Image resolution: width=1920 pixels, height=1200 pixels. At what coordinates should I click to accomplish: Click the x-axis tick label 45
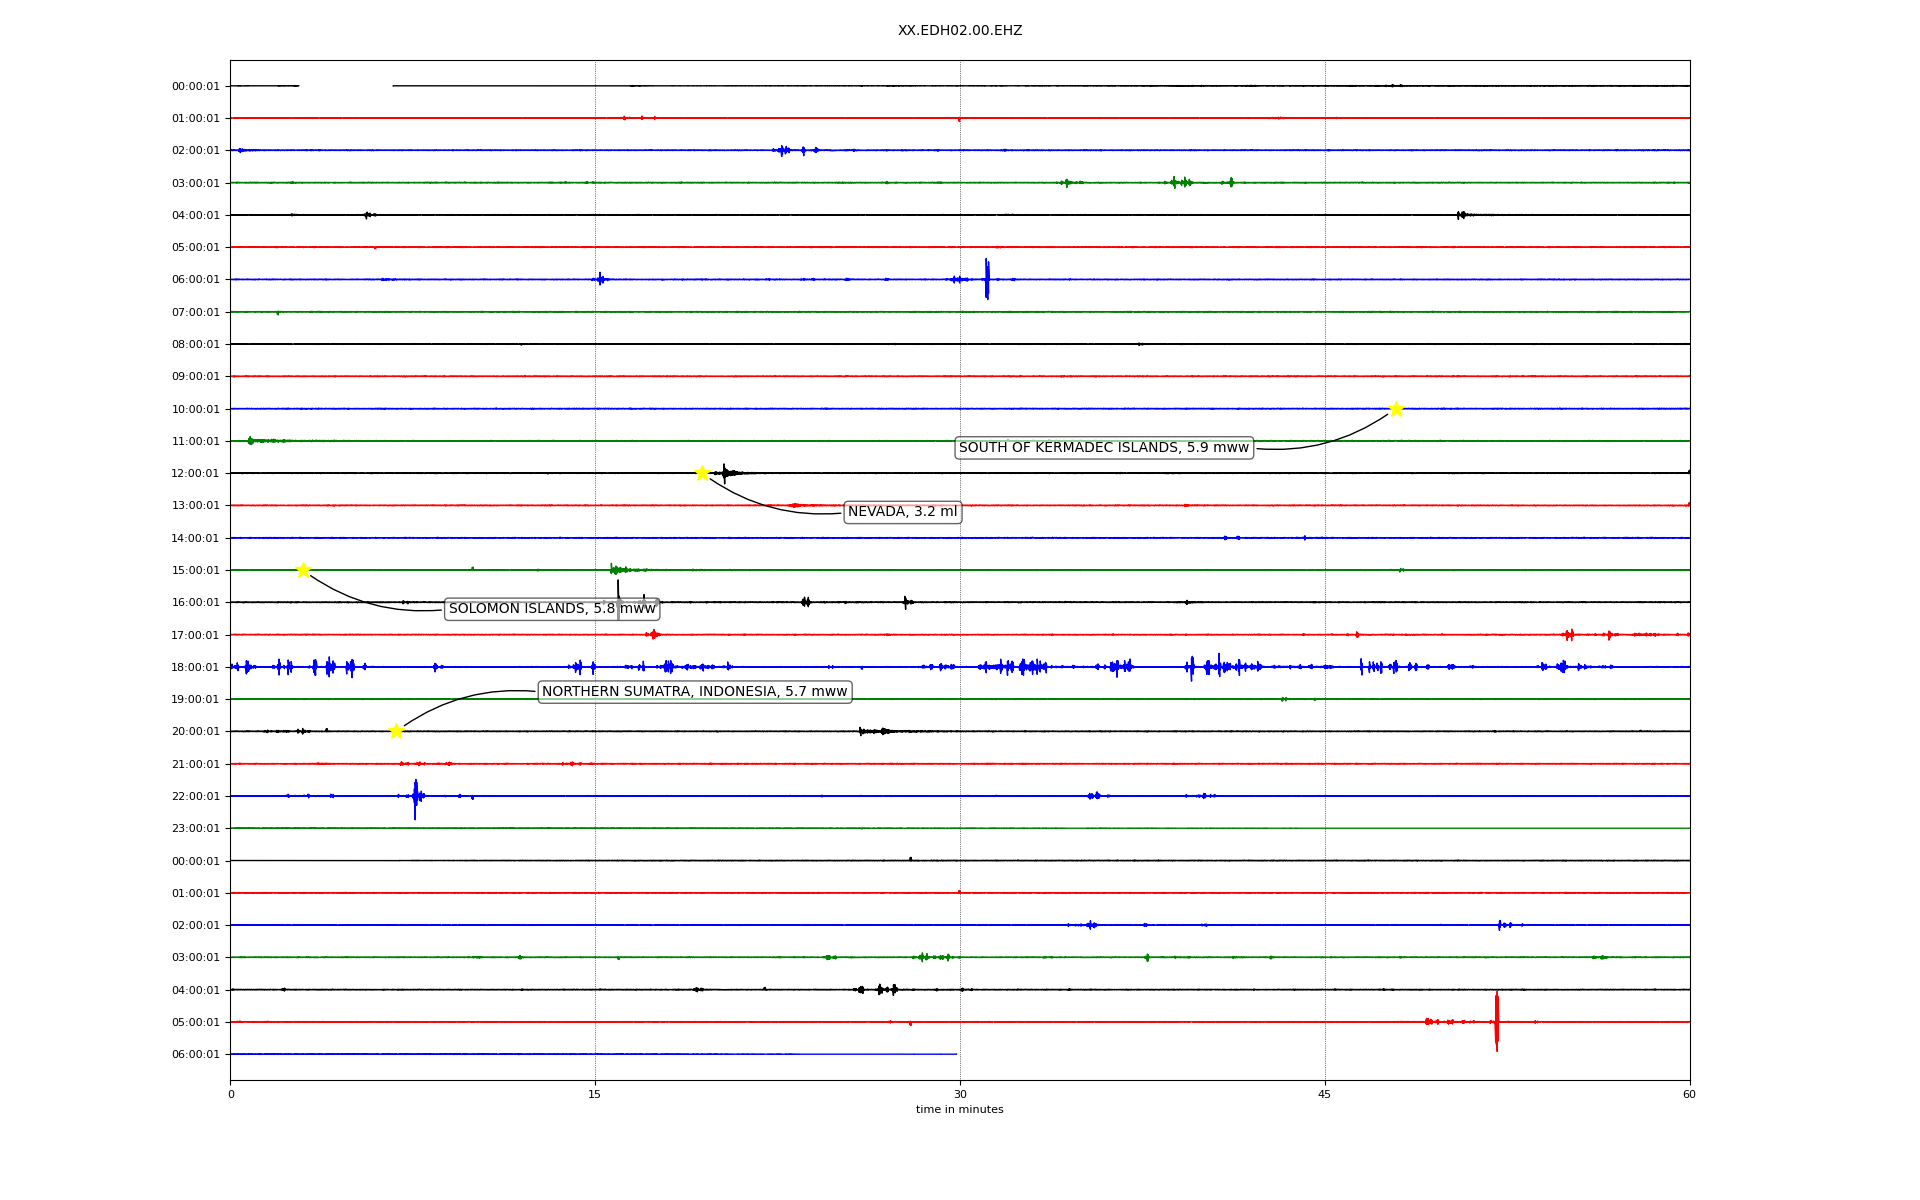[x=1325, y=1094]
